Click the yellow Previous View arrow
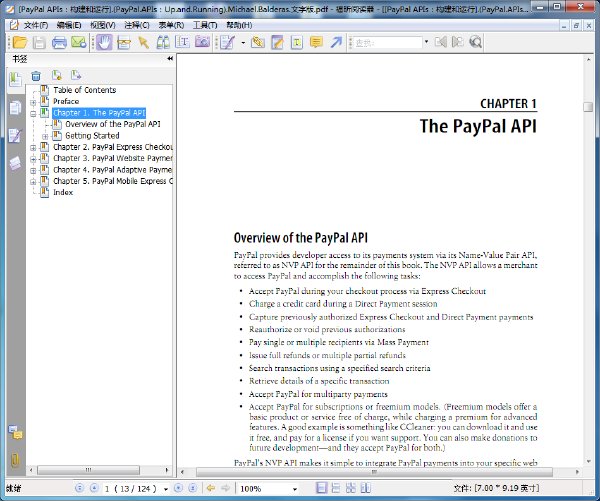The height and width of the screenshot is (501, 600). point(210,488)
